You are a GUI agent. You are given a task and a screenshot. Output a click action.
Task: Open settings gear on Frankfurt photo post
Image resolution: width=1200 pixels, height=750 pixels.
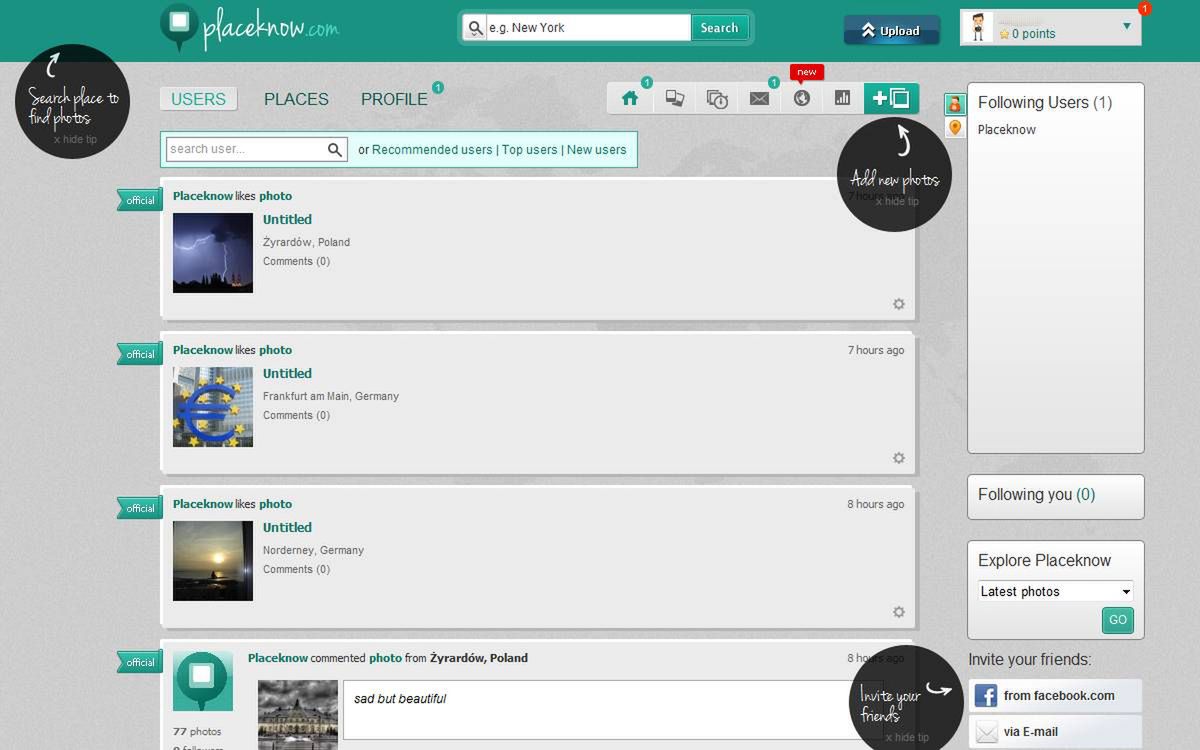coord(898,458)
